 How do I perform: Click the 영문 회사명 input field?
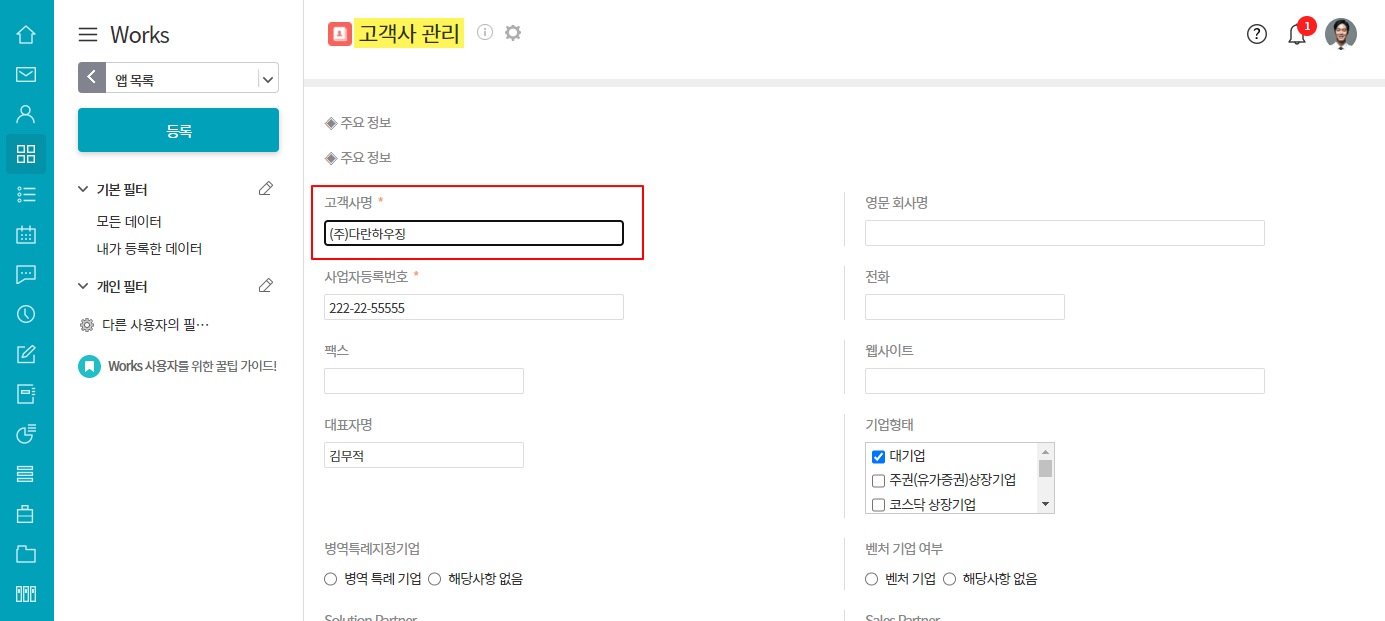point(1064,233)
